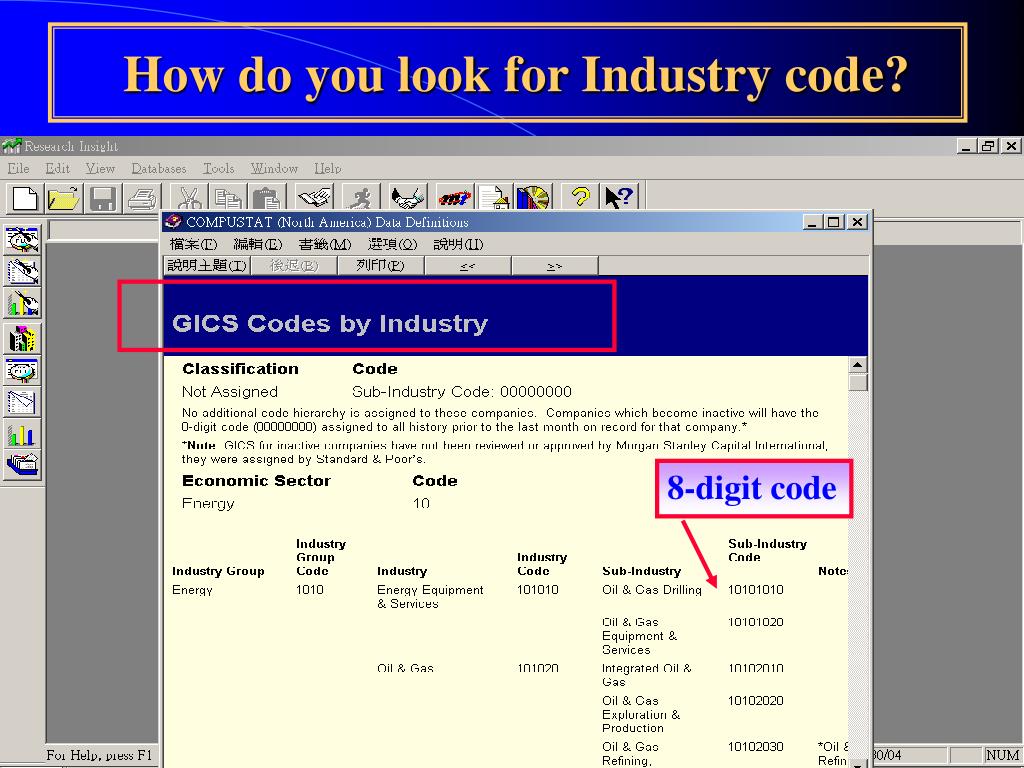Click the 'GICS Codes by Industry' heading

(x=330, y=323)
